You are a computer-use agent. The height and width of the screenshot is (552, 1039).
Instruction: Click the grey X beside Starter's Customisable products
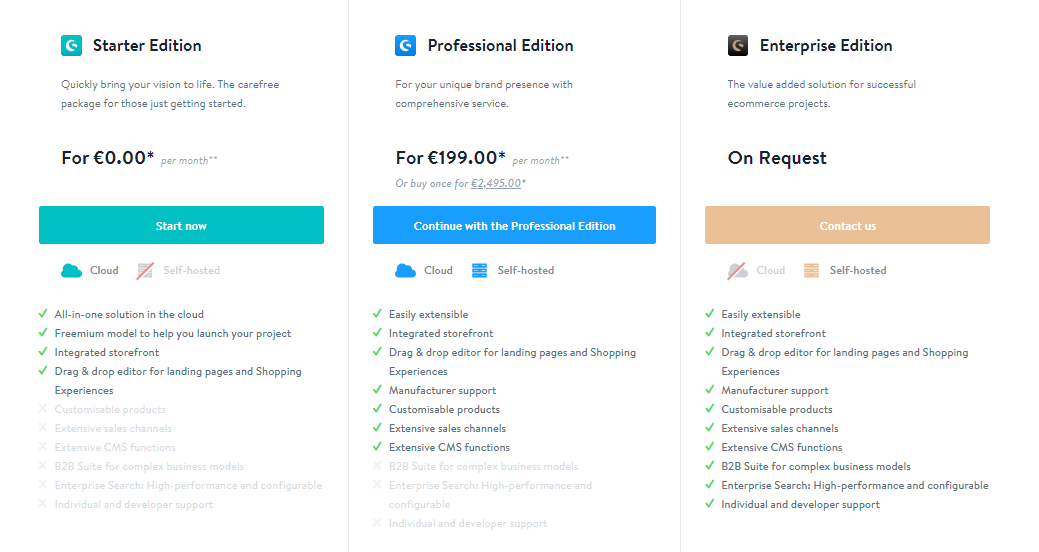click(43, 409)
